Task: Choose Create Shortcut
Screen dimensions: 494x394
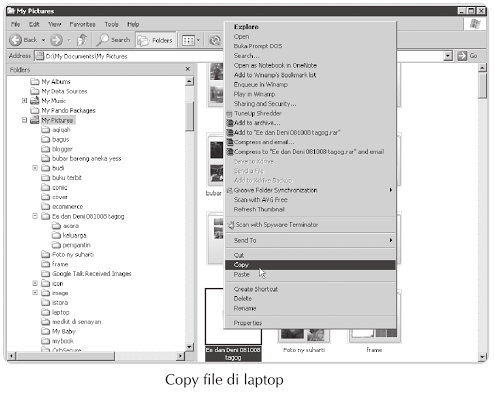Action: [310, 289]
